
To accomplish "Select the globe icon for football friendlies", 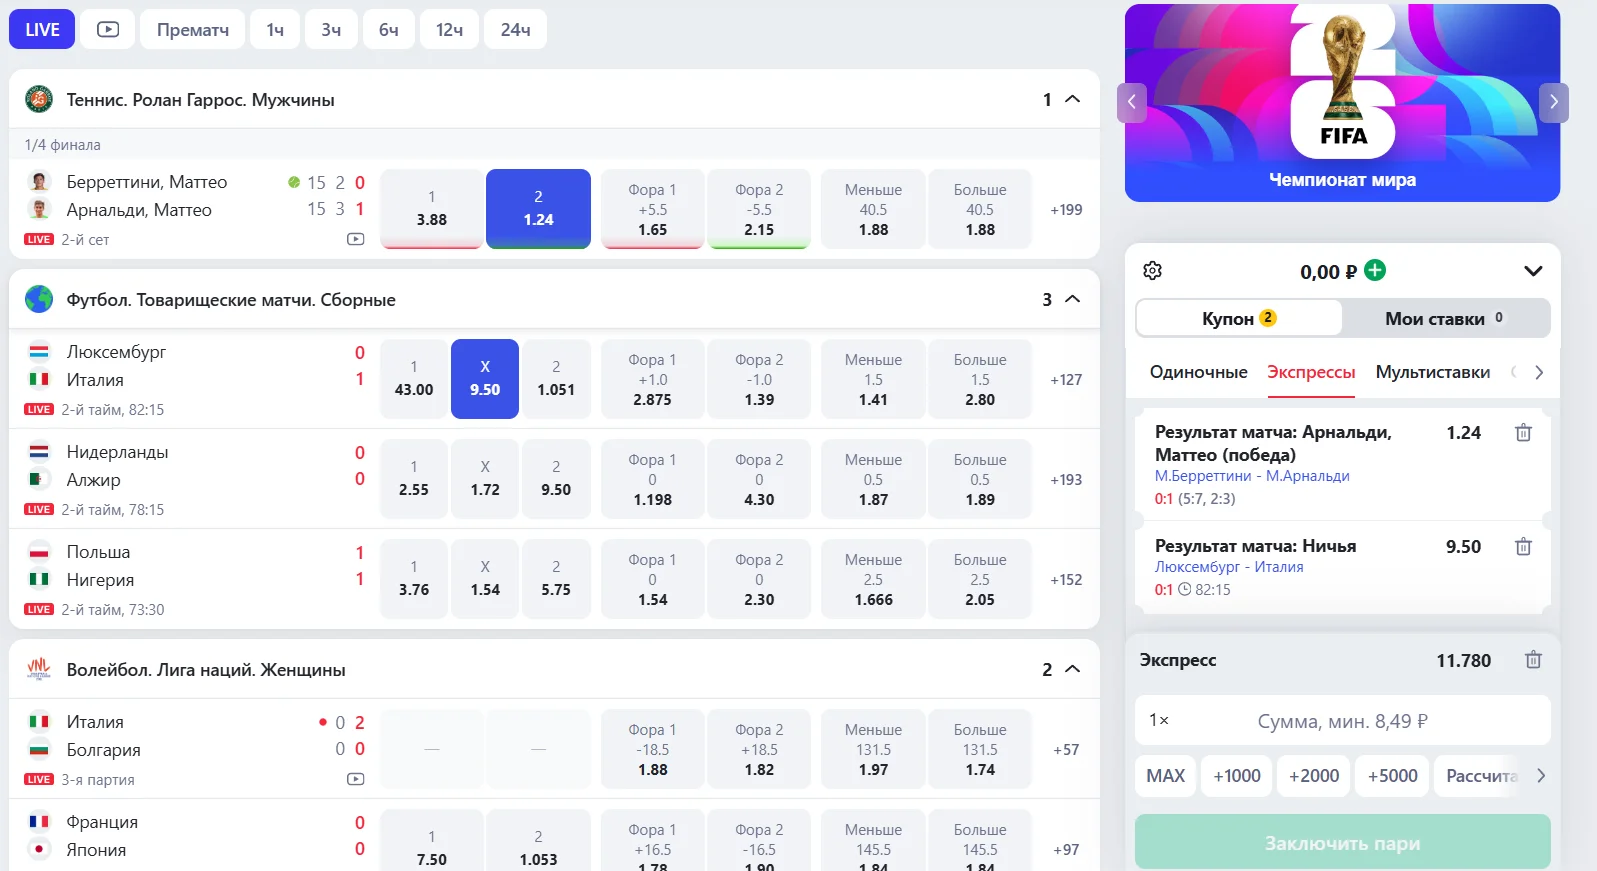I will tap(39, 299).
